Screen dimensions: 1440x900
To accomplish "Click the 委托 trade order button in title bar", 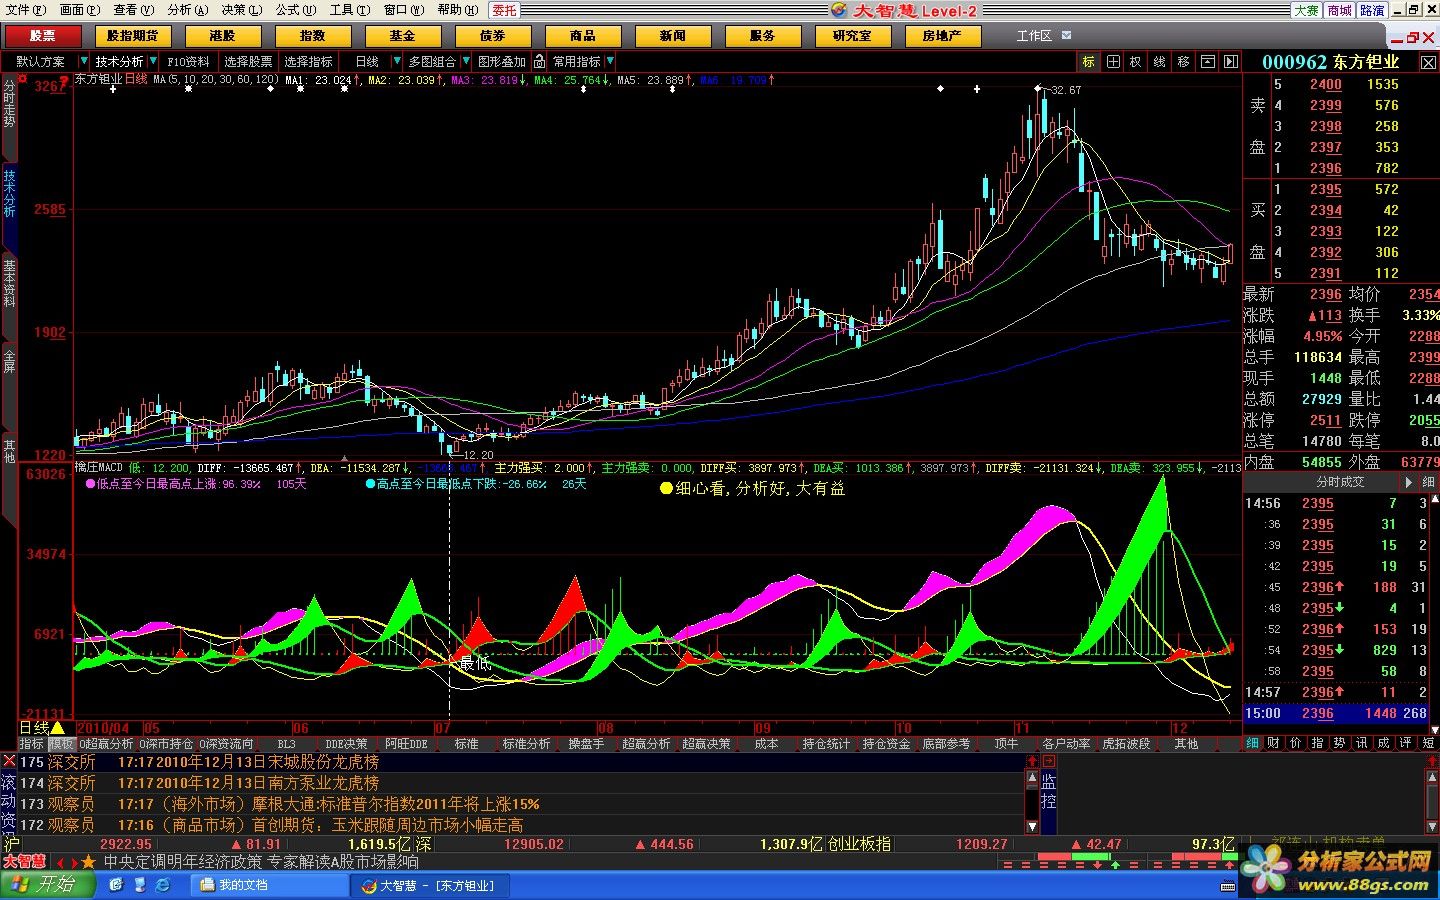I will pyautogui.click(x=505, y=10).
